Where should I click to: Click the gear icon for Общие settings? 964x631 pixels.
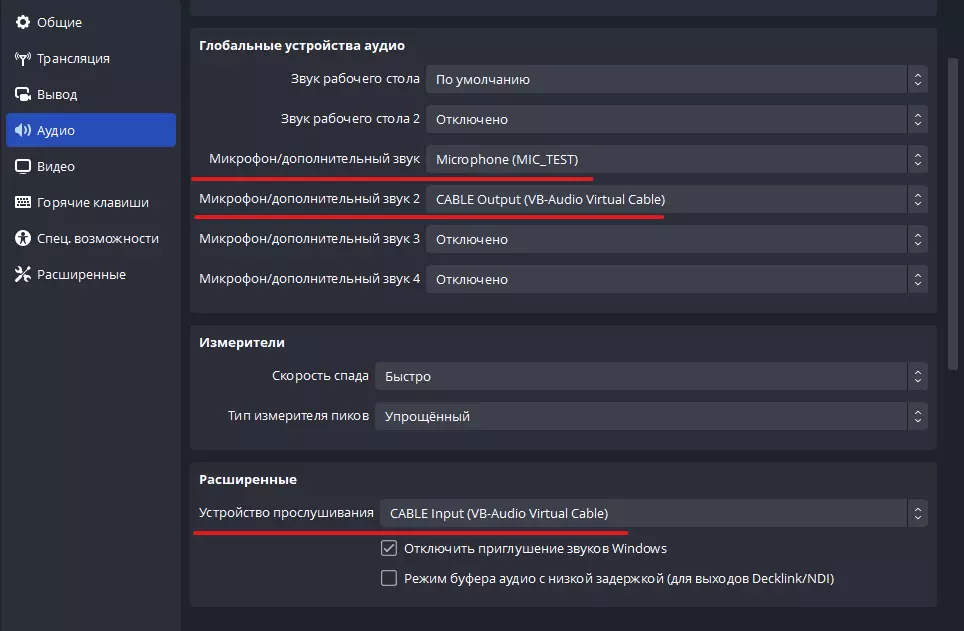pos(23,22)
